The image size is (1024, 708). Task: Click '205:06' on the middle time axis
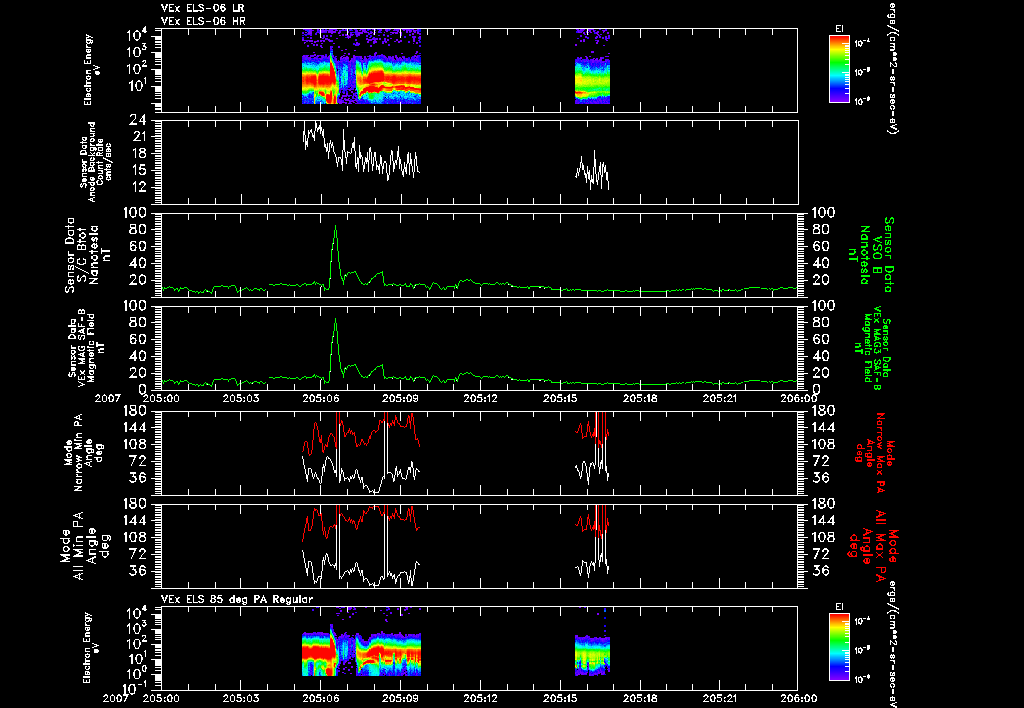pos(321,398)
